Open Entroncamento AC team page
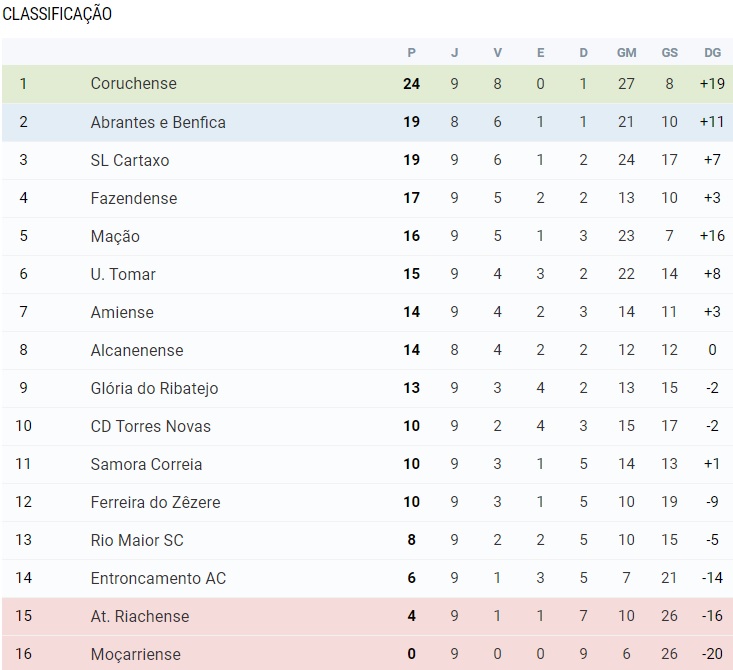 158,578
